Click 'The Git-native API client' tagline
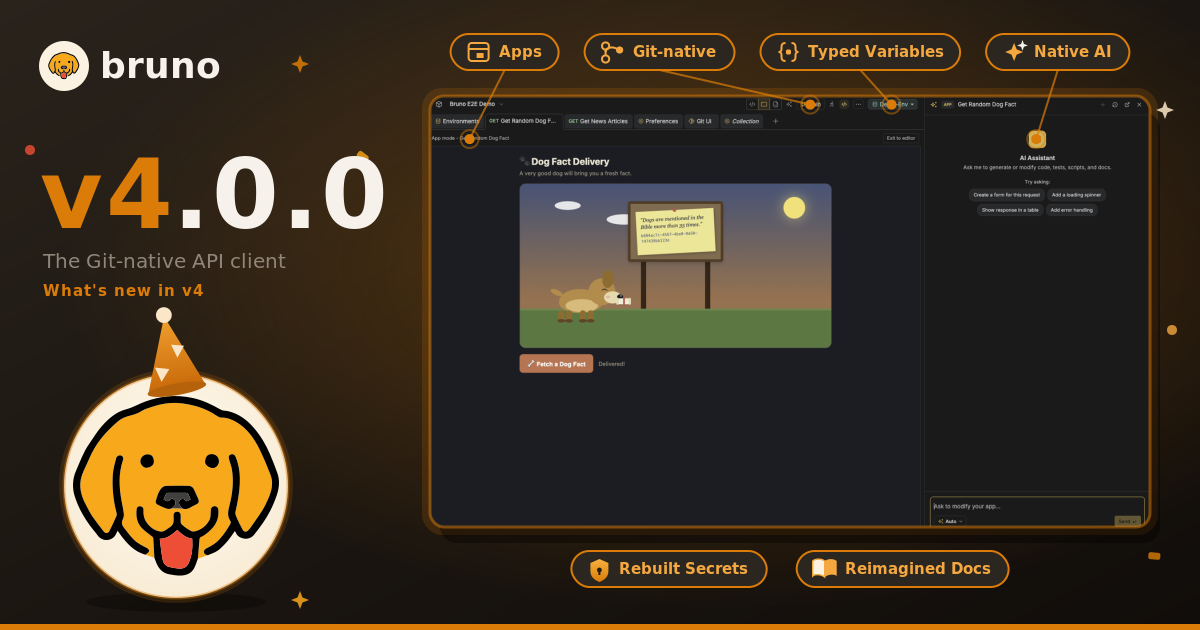Image resolution: width=1200 pixels, height=630 pixels. pyautogui.click(x=164, y=261)
